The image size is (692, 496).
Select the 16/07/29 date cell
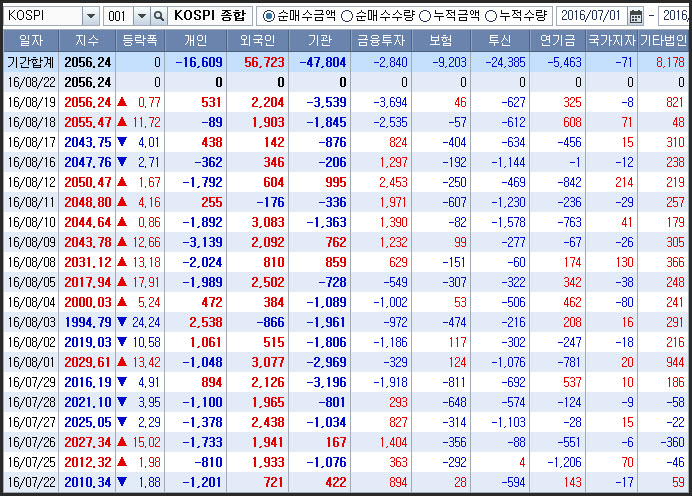[x=31, y=382]
